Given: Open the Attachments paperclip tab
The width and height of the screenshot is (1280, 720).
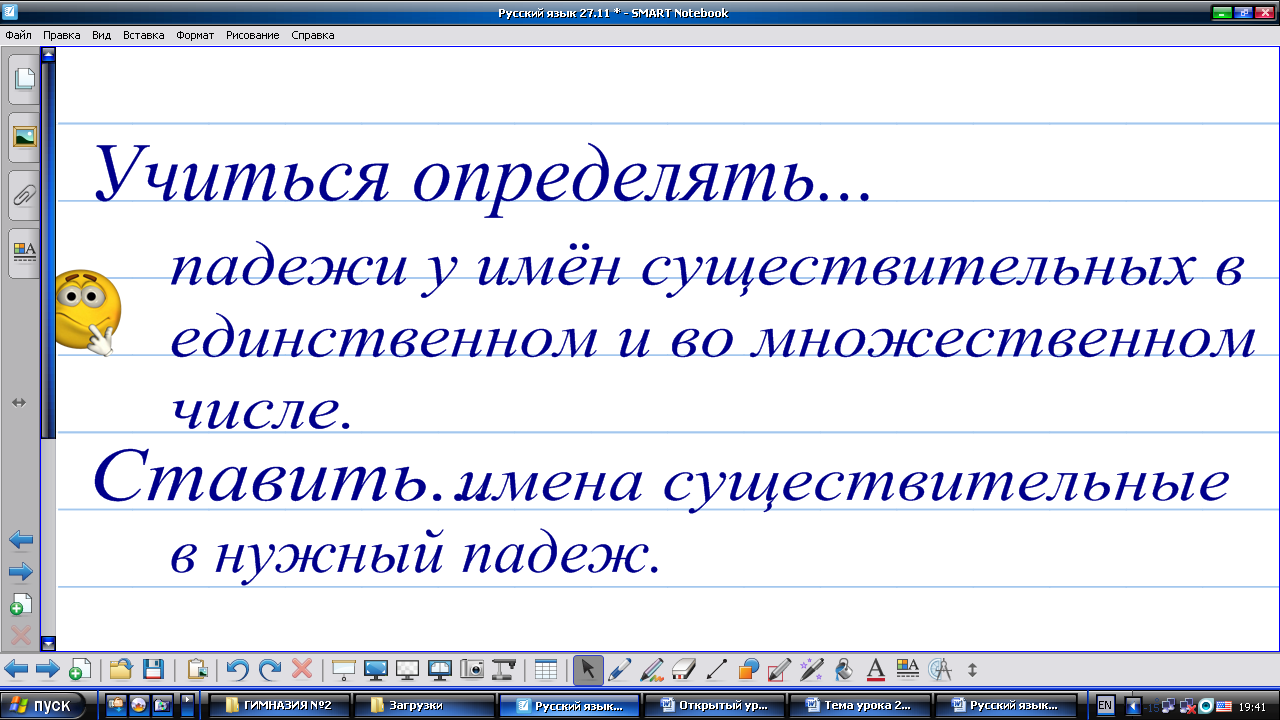Looking at the screenshot, I should (24, 195).
